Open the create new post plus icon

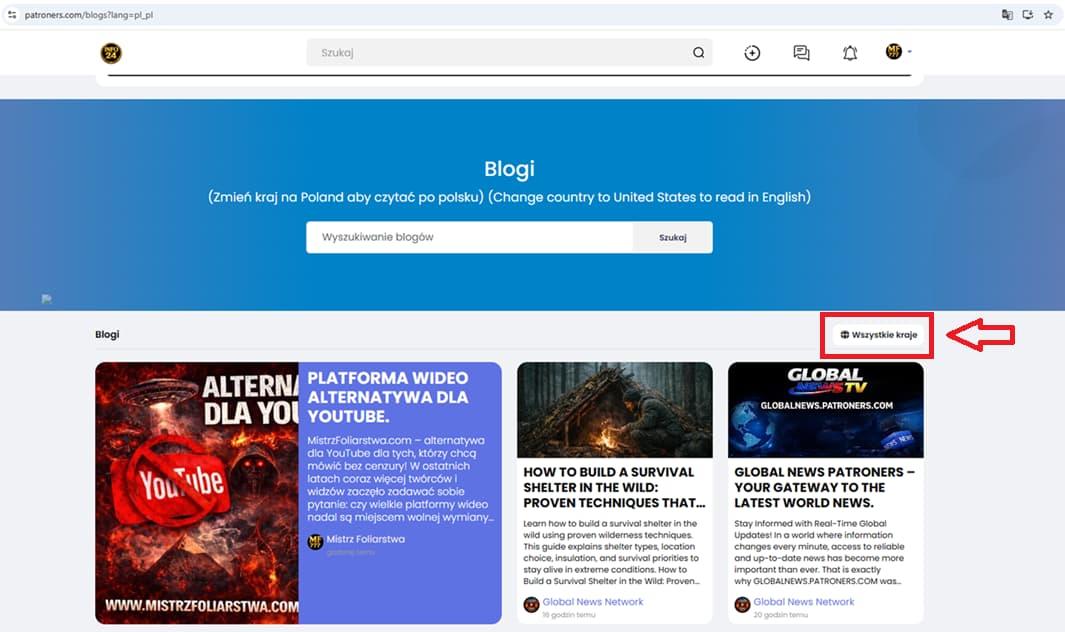[x=752, y=53]
